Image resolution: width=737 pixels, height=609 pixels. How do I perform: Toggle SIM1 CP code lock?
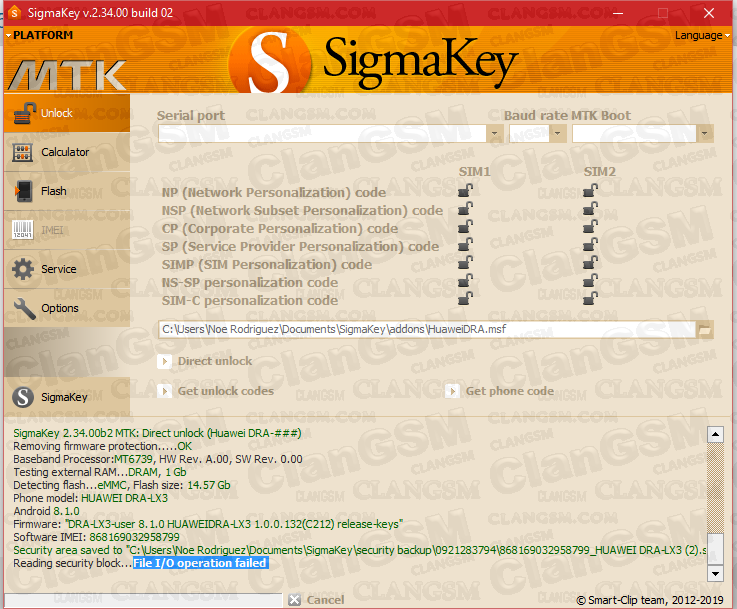465,226
